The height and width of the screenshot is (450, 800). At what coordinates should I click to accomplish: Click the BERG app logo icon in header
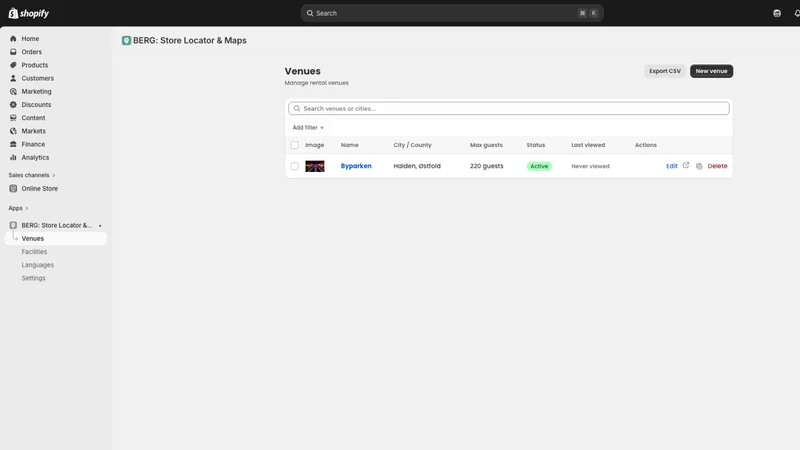click(126, 41)
